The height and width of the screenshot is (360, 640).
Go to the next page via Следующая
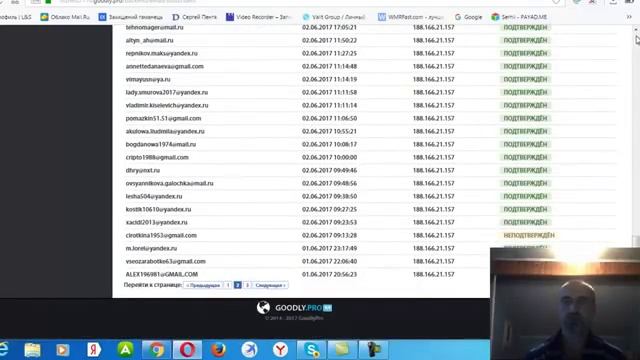point(270,285)
